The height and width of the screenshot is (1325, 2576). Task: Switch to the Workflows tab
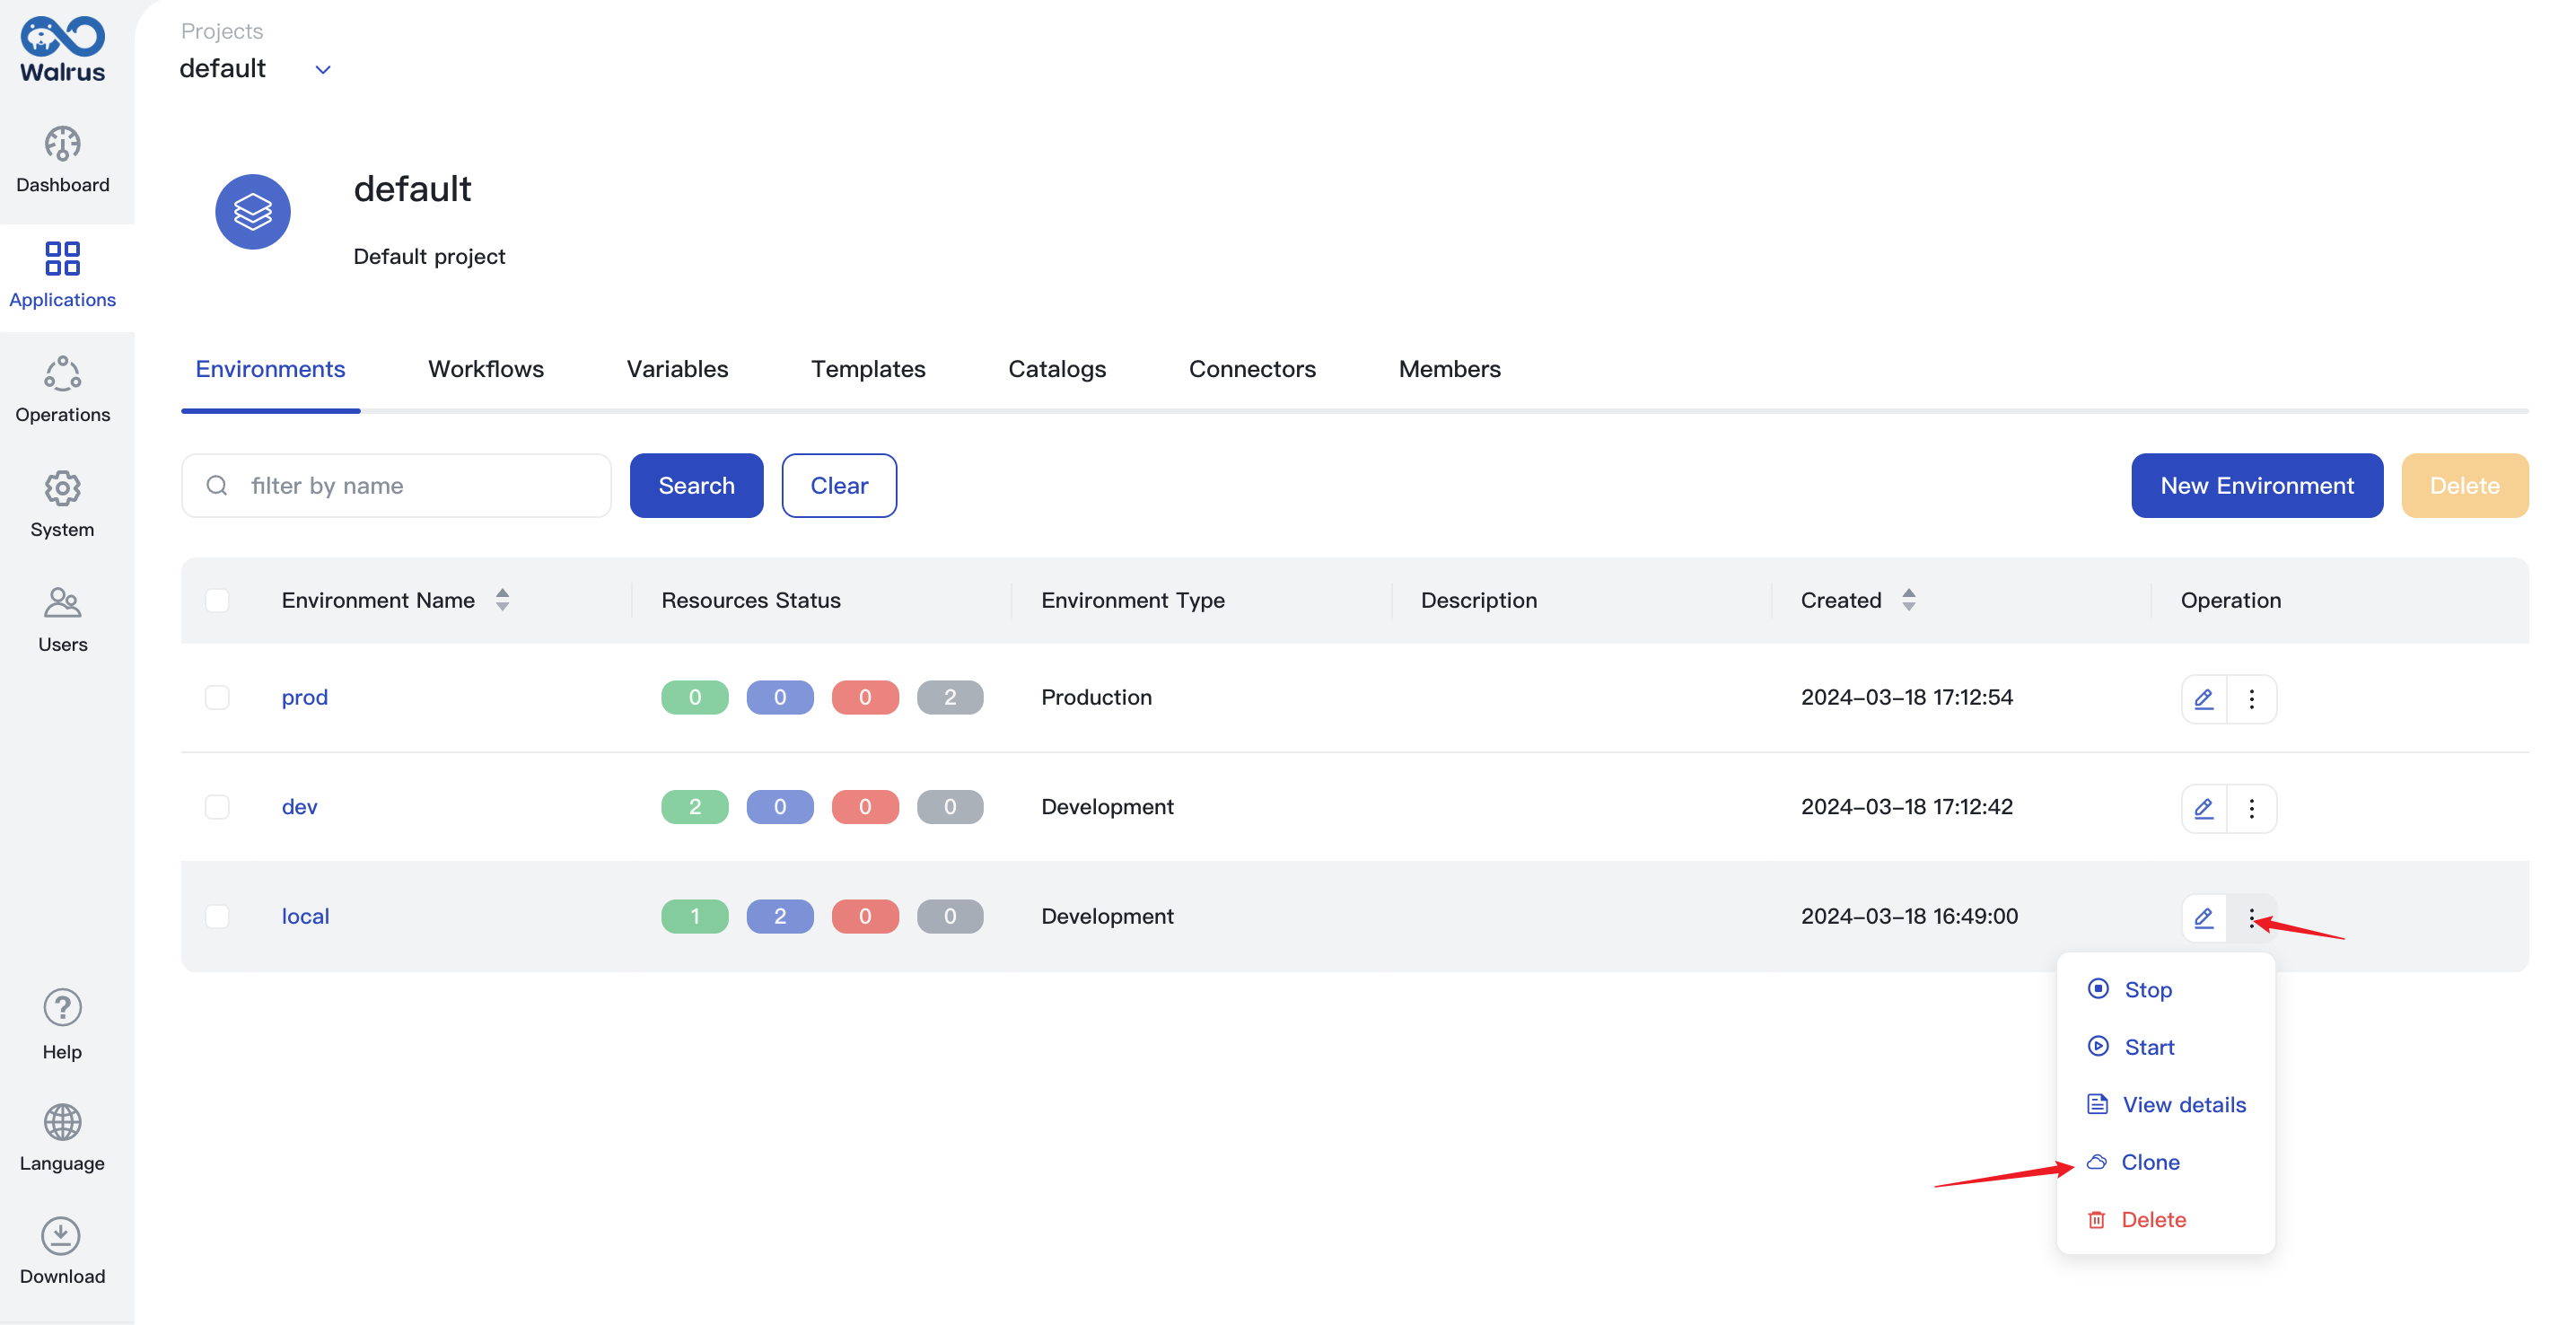(485, 368)
